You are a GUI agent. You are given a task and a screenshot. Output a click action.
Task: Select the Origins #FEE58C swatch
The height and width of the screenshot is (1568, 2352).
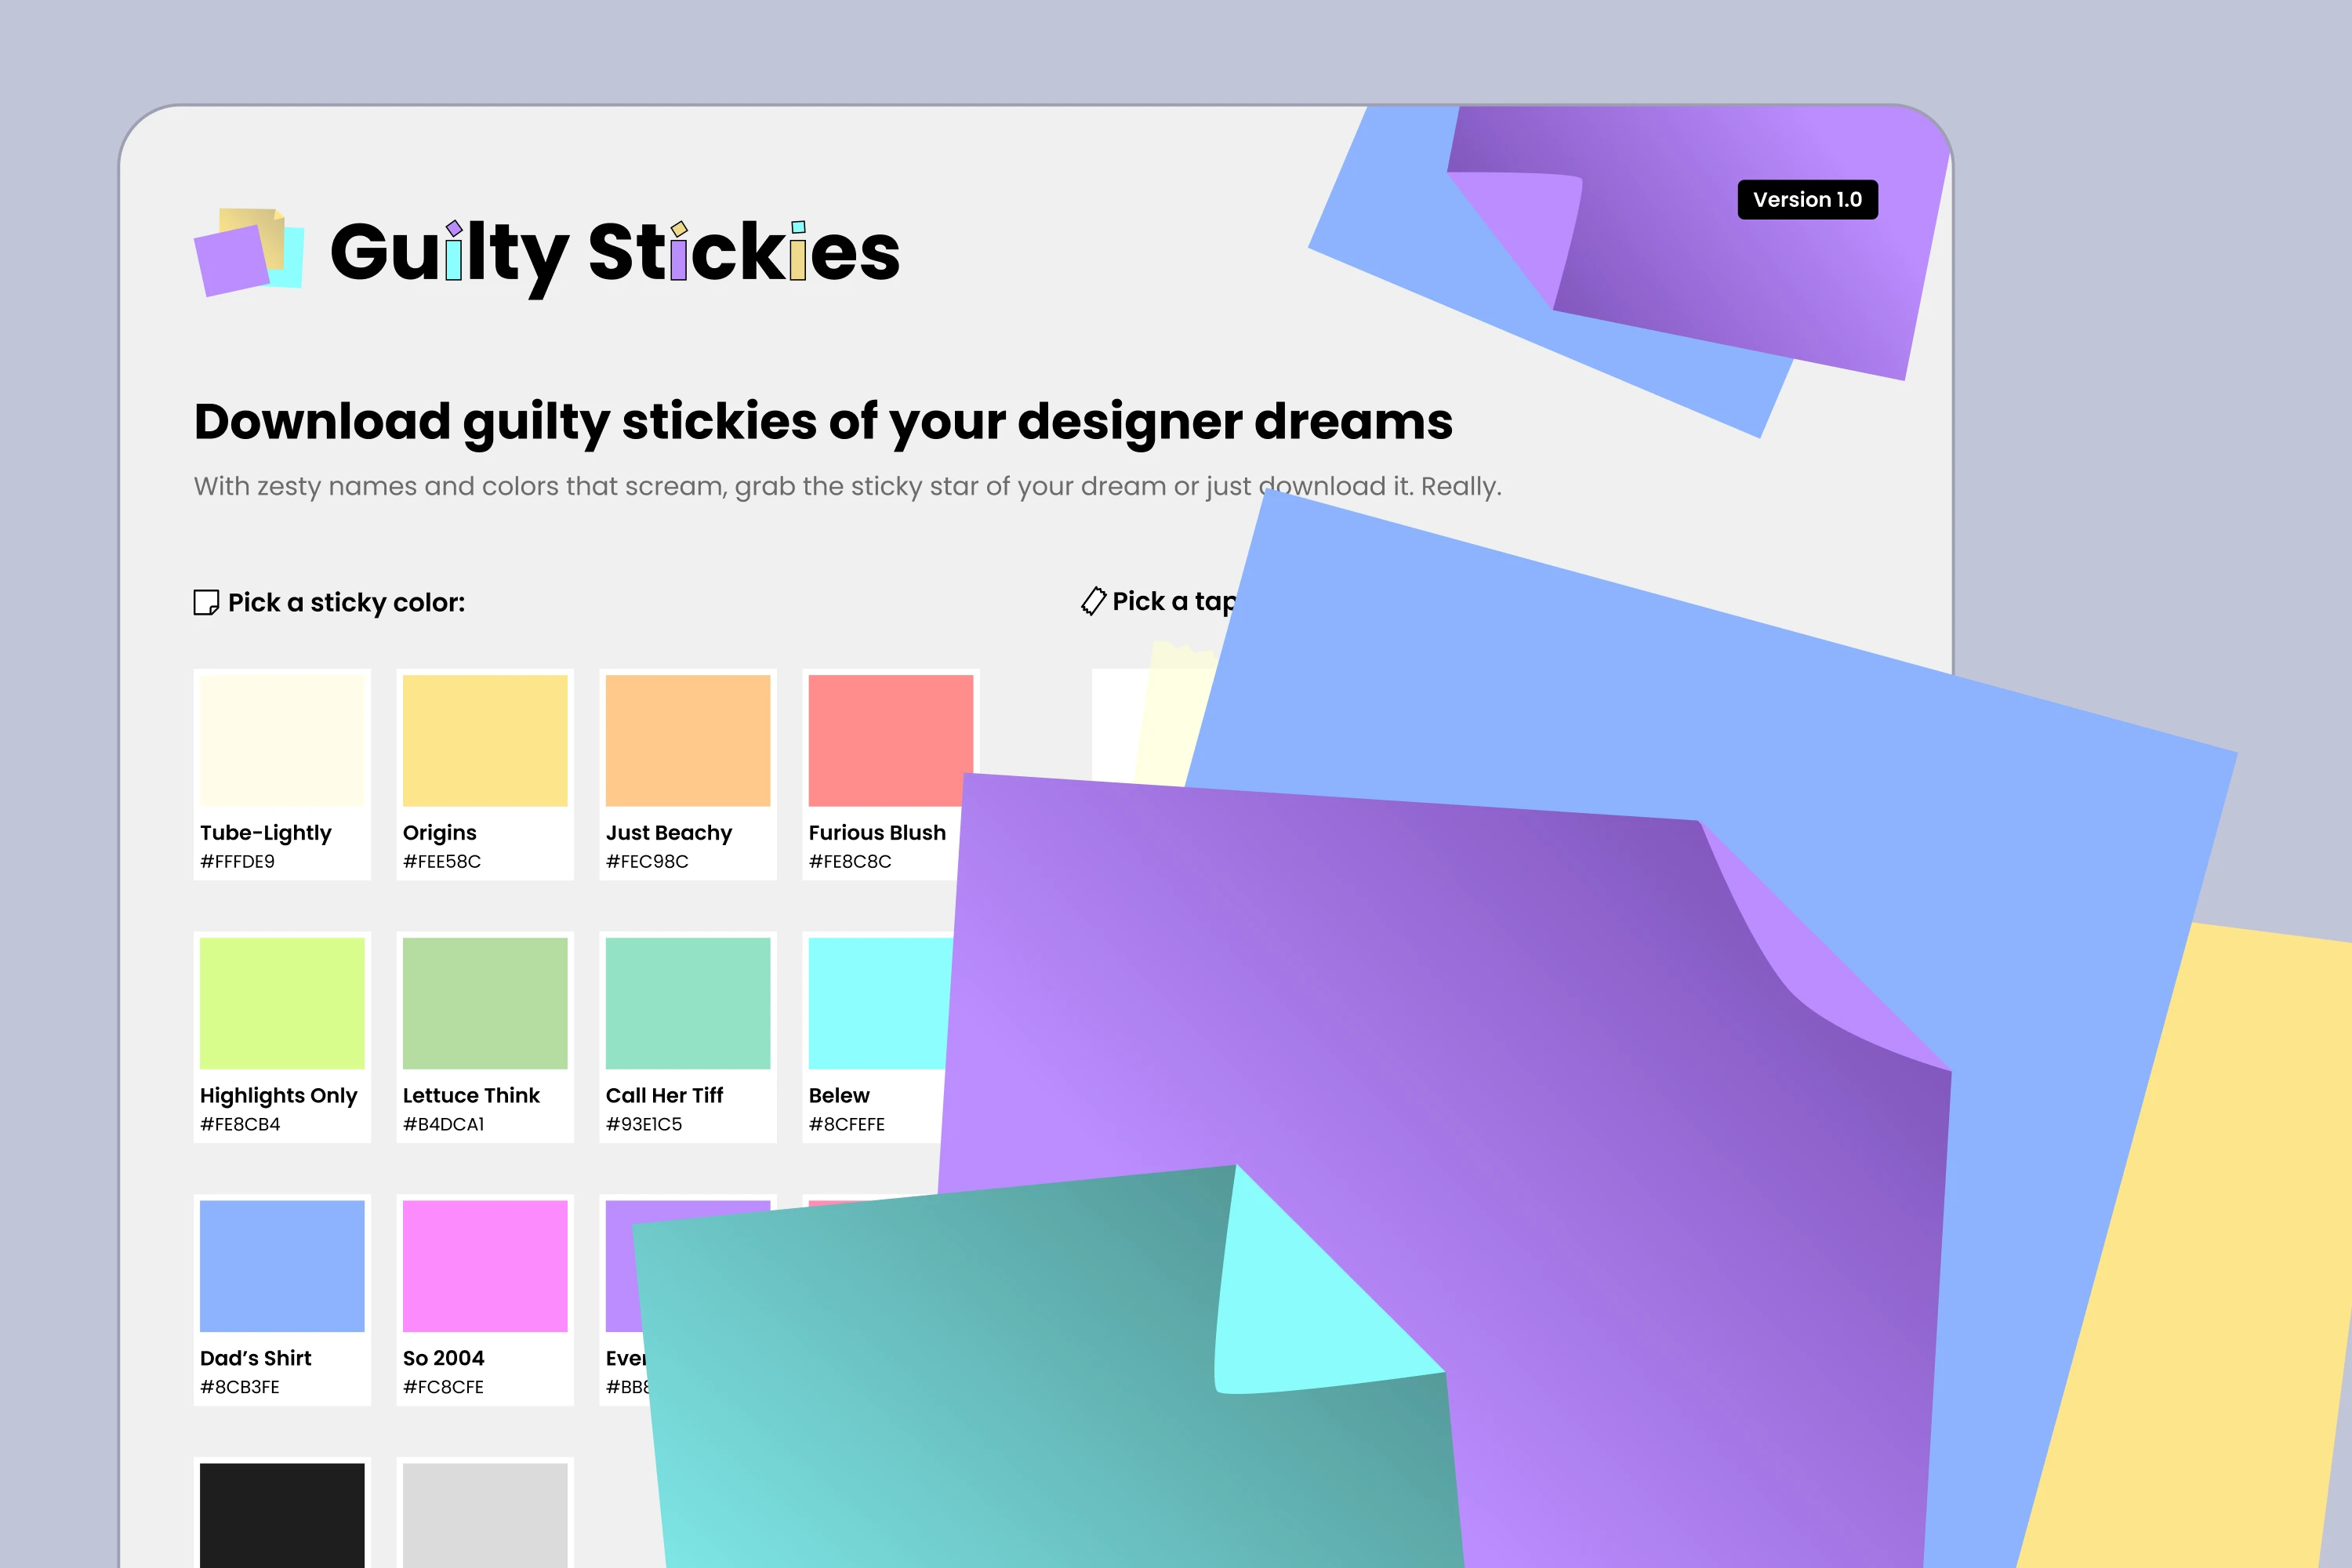click(485, 740)
